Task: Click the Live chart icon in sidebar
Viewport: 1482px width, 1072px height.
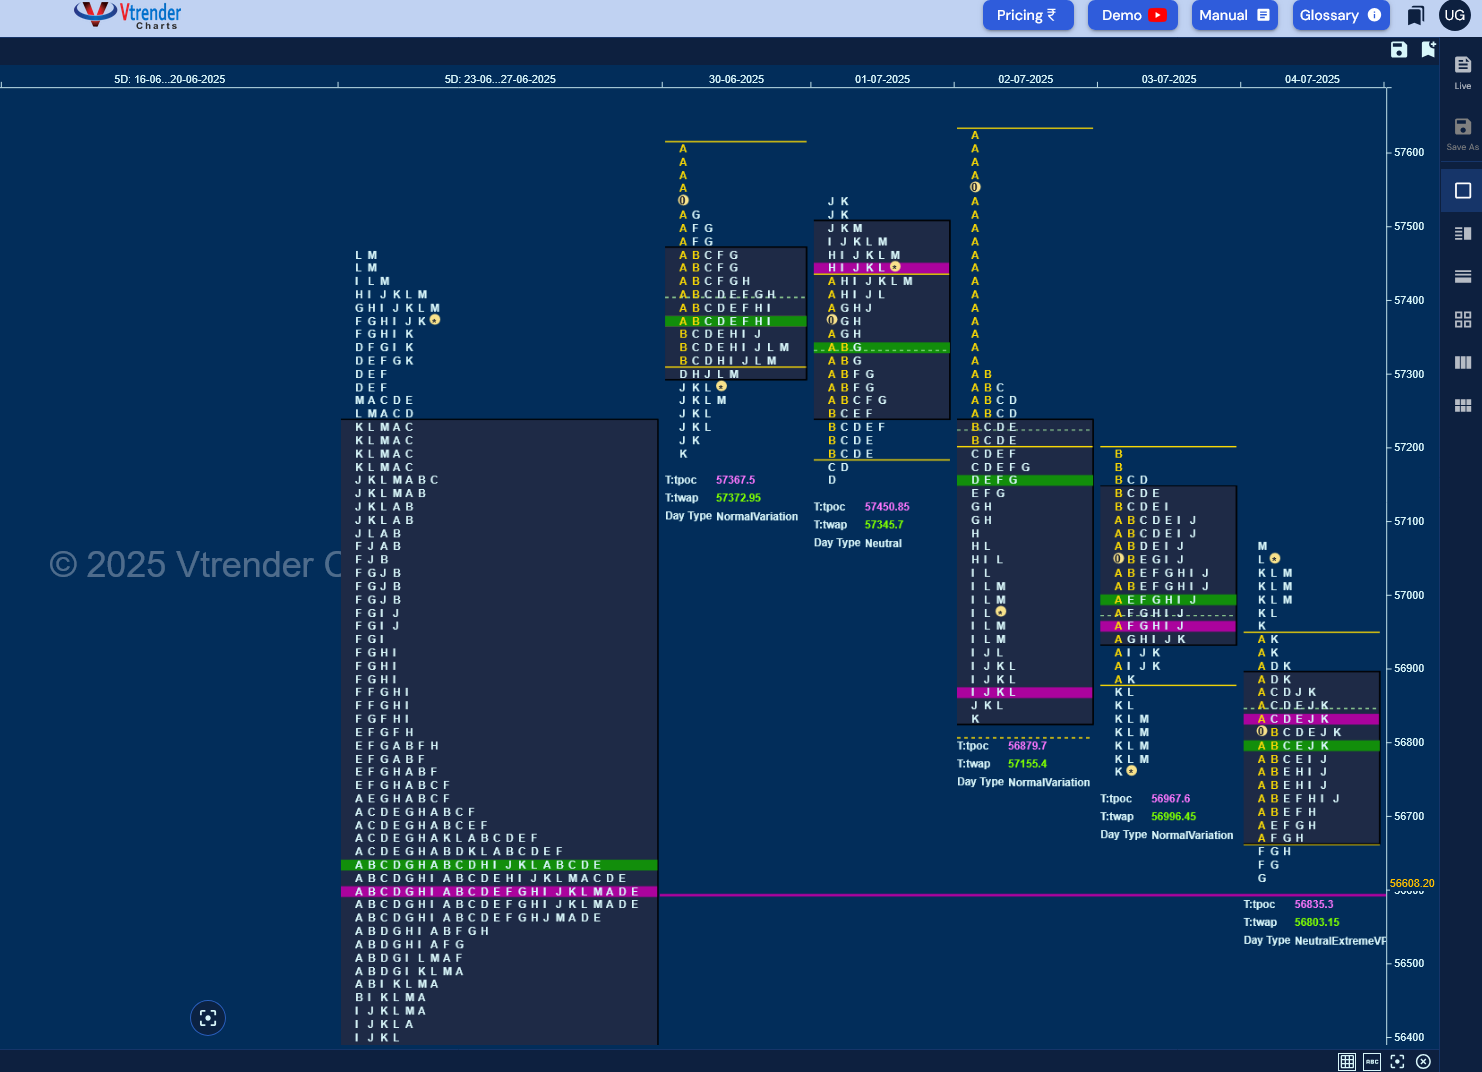Action: (x=1462, y=72)
